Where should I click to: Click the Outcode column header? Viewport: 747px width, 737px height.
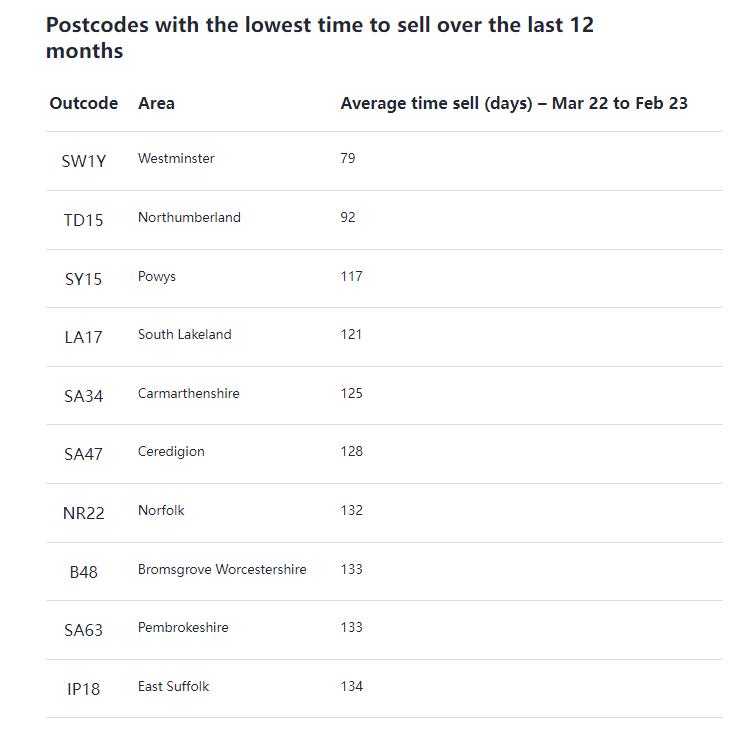[83, 103]
